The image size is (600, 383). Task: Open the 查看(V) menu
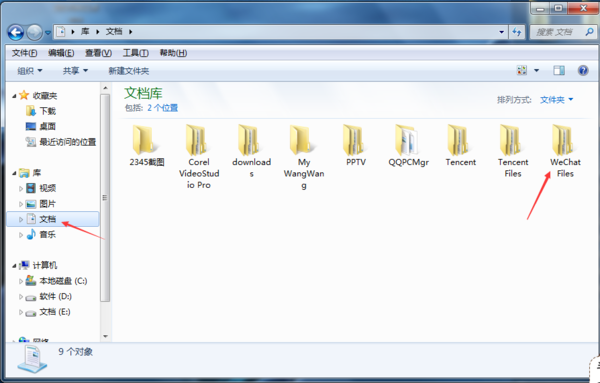point(98,53)
